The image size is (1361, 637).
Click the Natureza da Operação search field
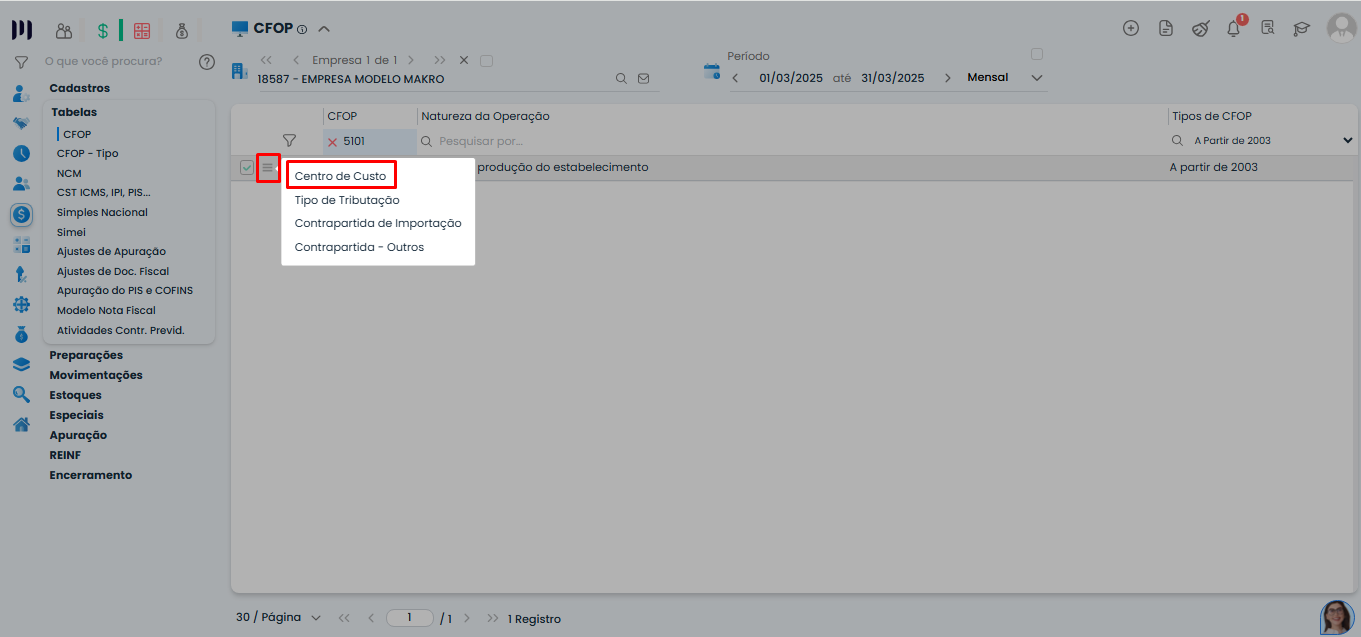pos(792,141)
